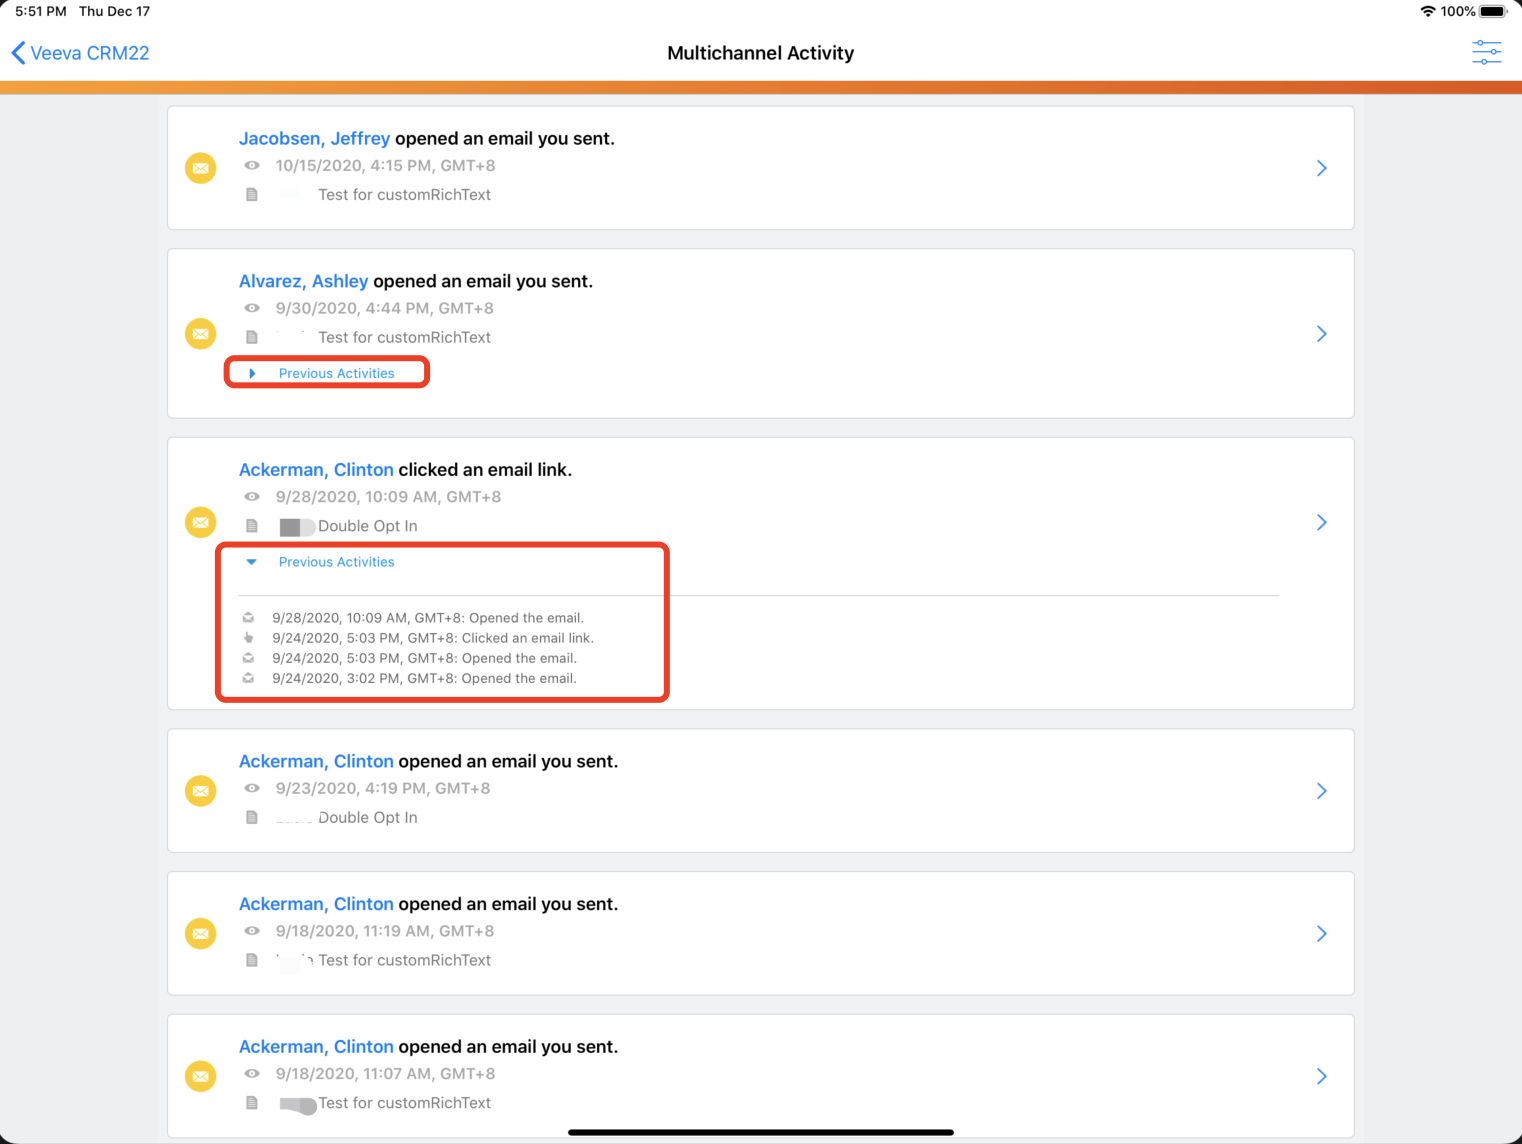Image resolution: width=1522 pixels, height=1144 pixels.
Task: Open Ackerman, Clinton link in clicked-link card
Action: (316, 470)
